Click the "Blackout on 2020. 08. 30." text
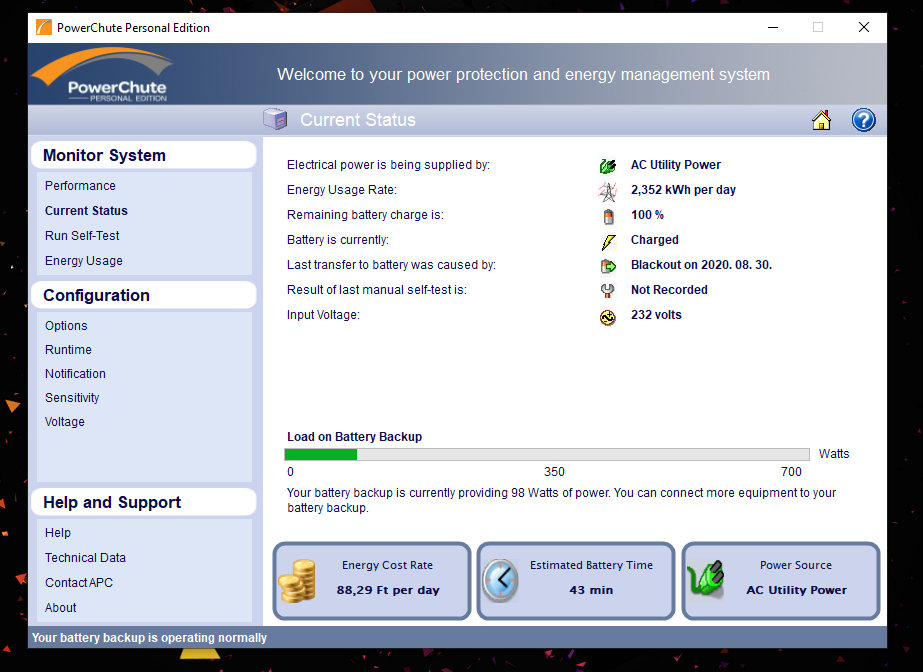The image size is (923, 672). 701,265
